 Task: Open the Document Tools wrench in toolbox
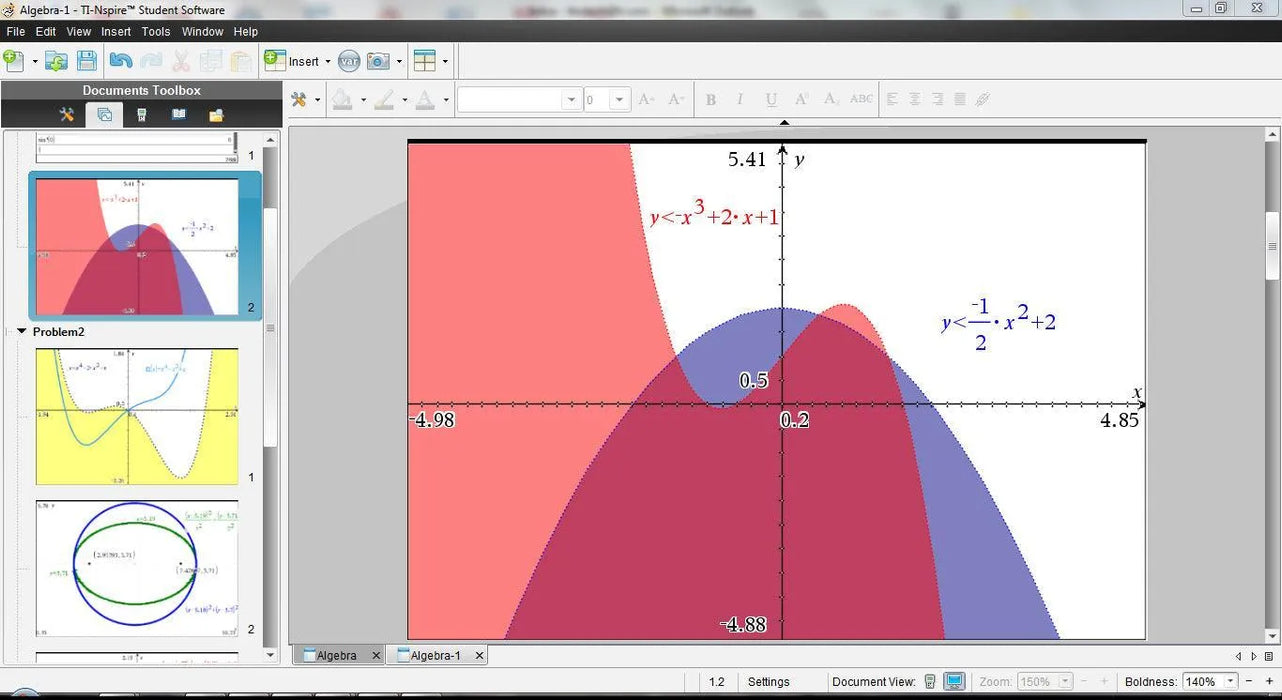(67, 115)
